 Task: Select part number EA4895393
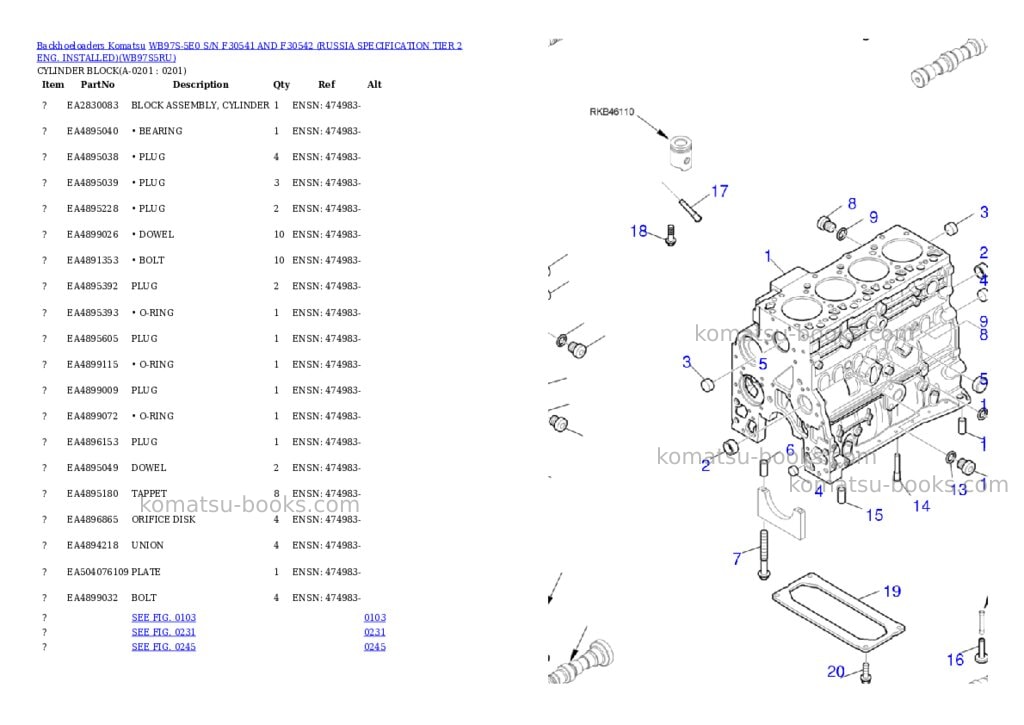tap(93, 312)
